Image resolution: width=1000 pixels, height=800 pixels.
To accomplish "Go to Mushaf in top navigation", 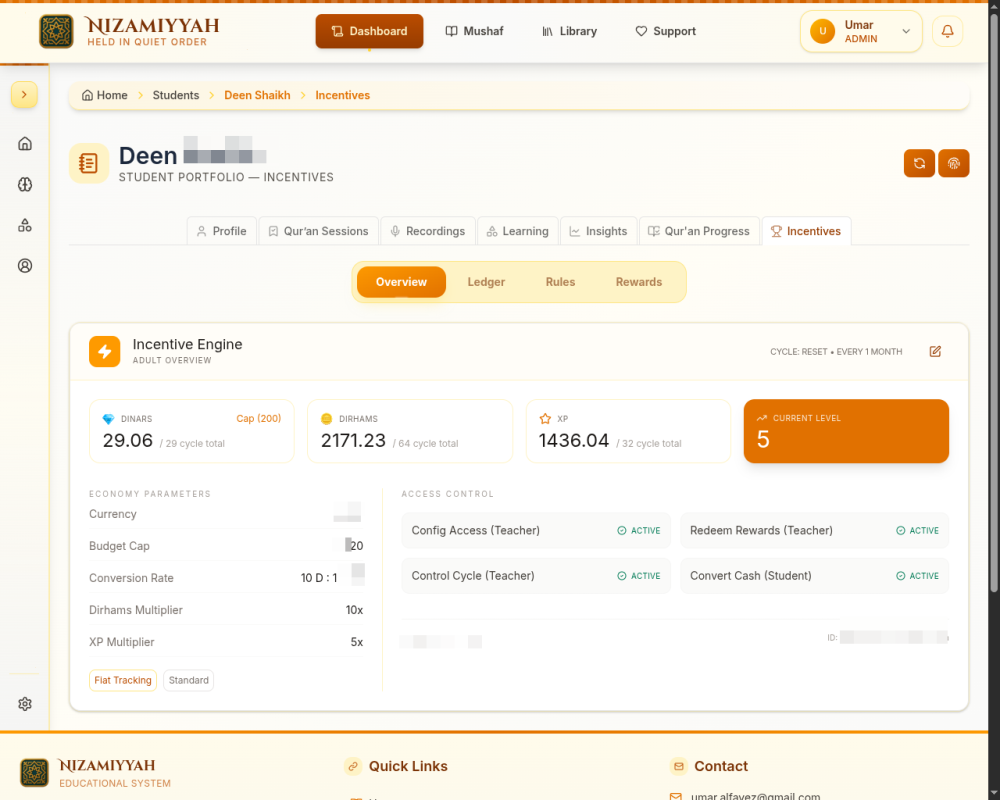I will 474,31.
